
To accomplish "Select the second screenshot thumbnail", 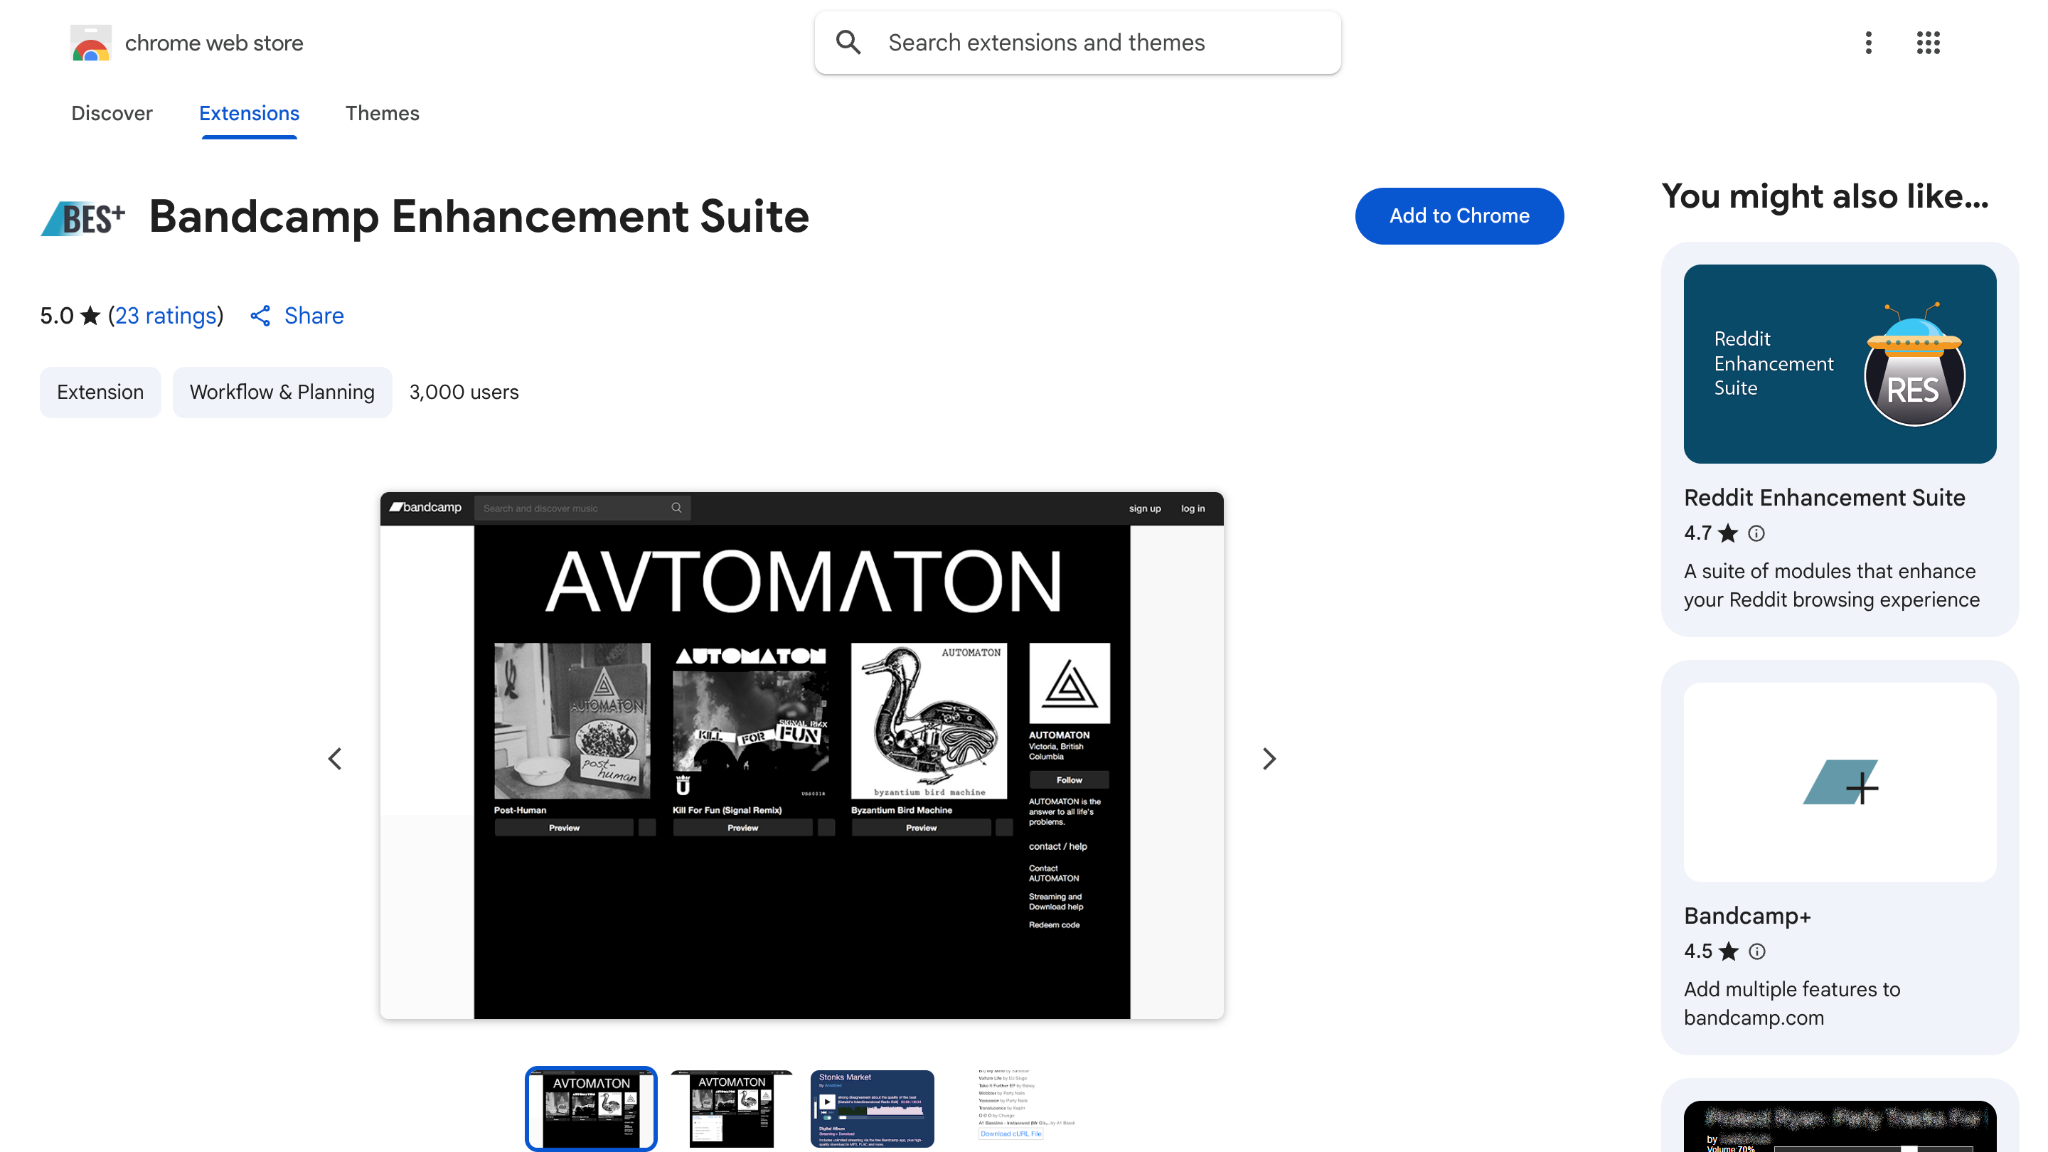I will [x=731, y=1108].
